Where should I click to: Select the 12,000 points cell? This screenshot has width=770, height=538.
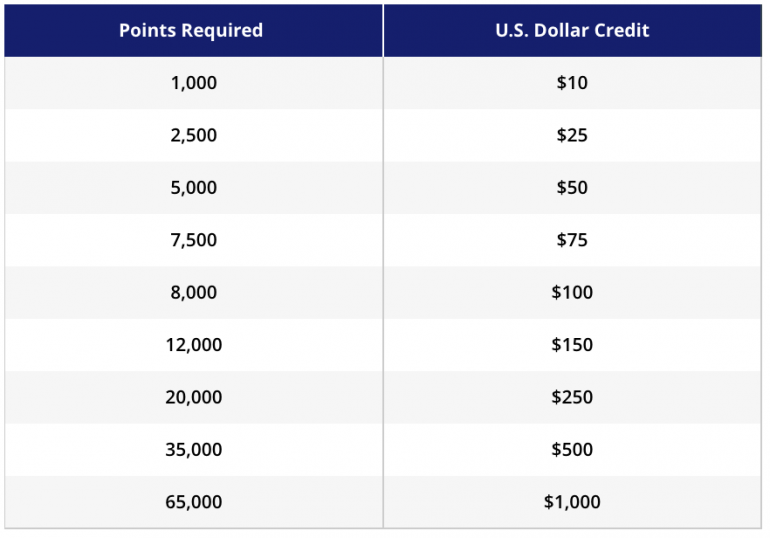tap(193, 345)
